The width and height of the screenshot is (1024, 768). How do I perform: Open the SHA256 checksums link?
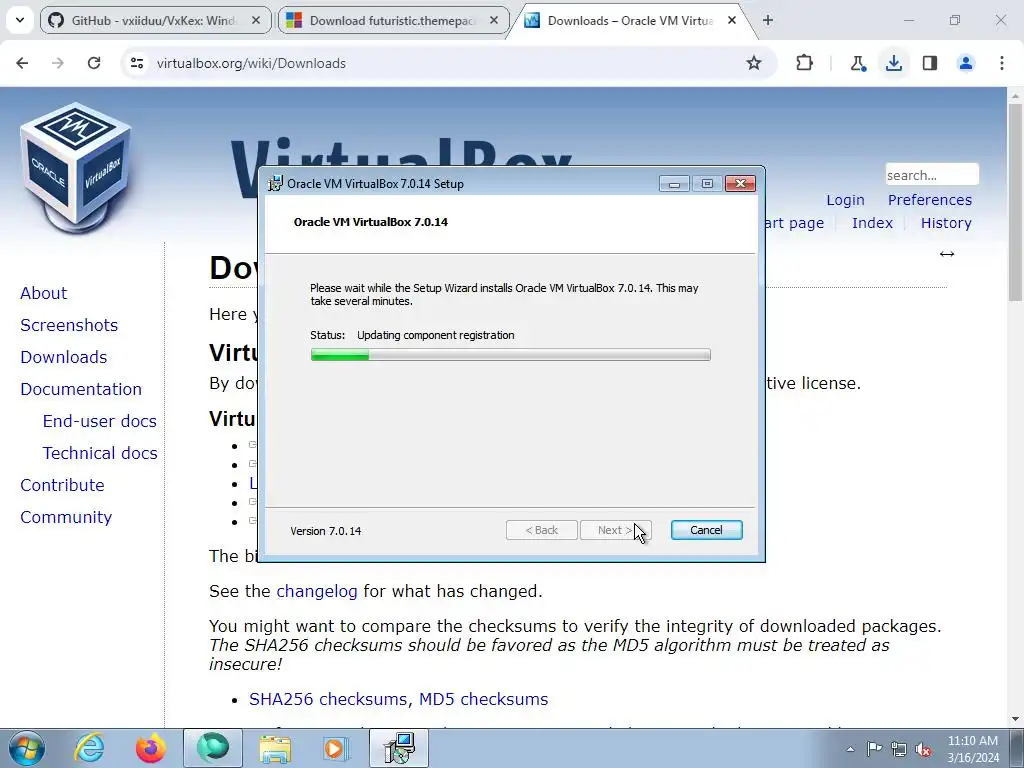click(328, 699)
